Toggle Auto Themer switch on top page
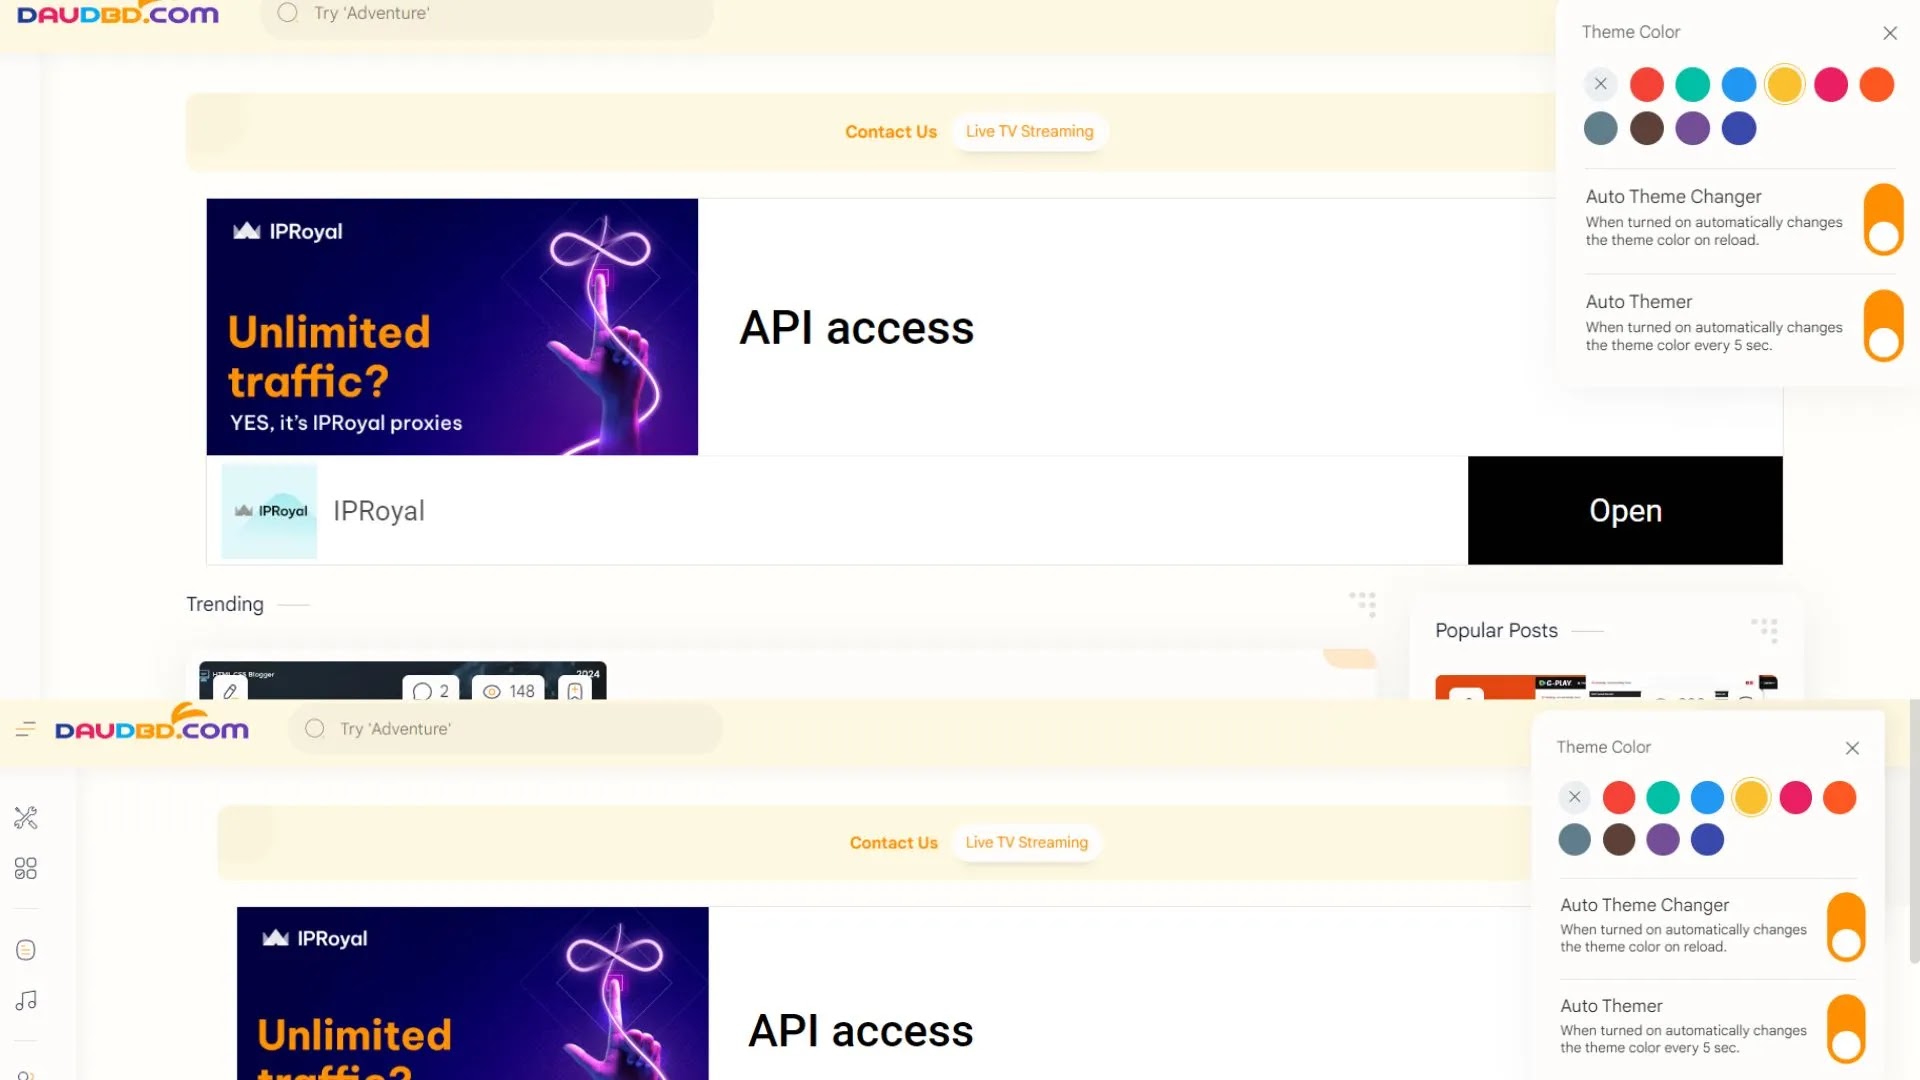1920x1080 pixels. (x=1884, y=325)
